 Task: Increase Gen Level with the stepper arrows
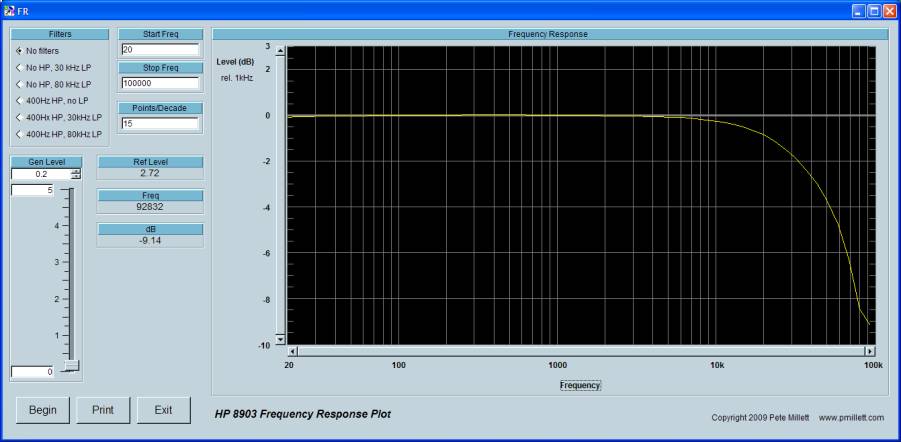(x=76, y=171)
